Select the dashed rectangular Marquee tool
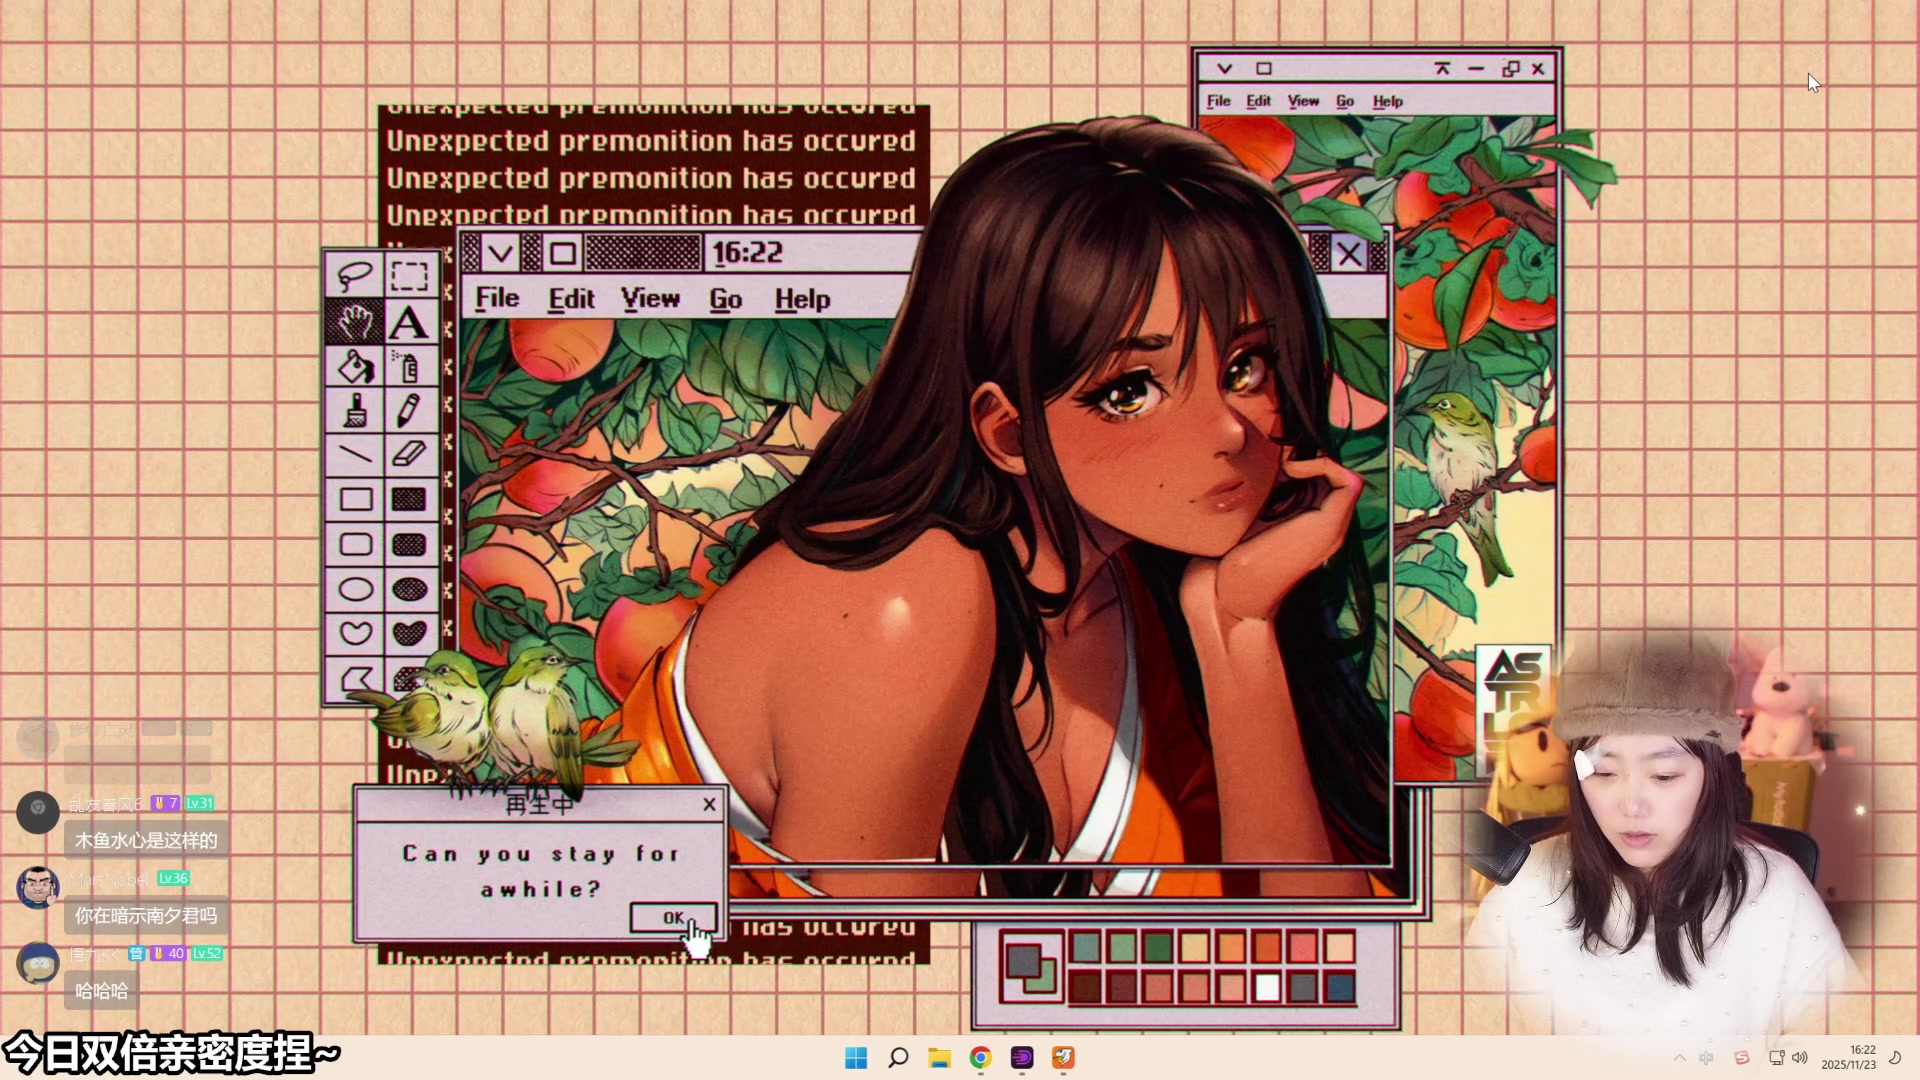This screenshot has height=1080, width=1920. 408,274
